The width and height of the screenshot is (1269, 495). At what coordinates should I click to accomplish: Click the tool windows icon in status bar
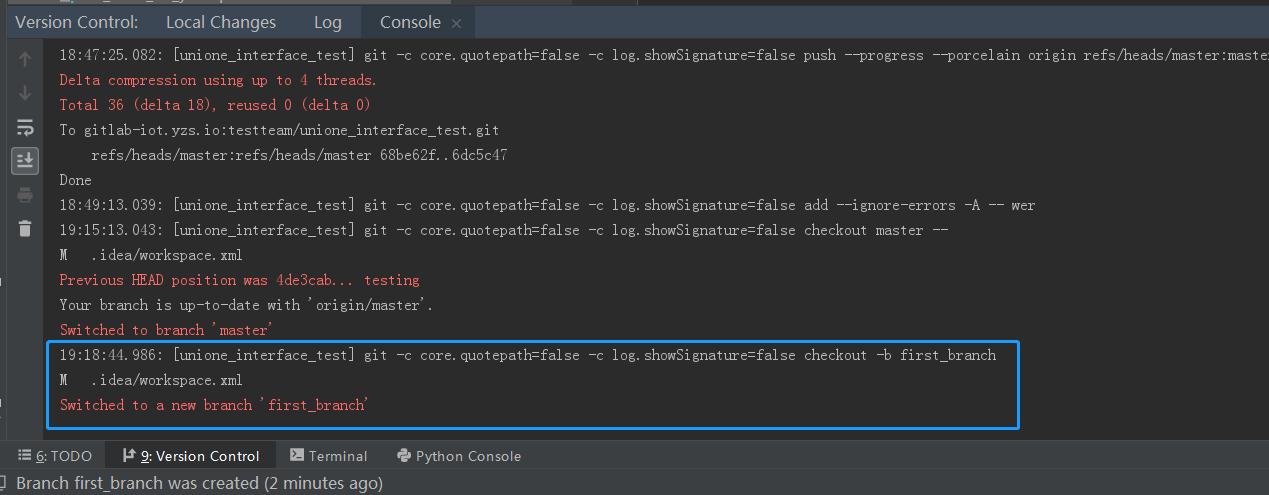7,484
